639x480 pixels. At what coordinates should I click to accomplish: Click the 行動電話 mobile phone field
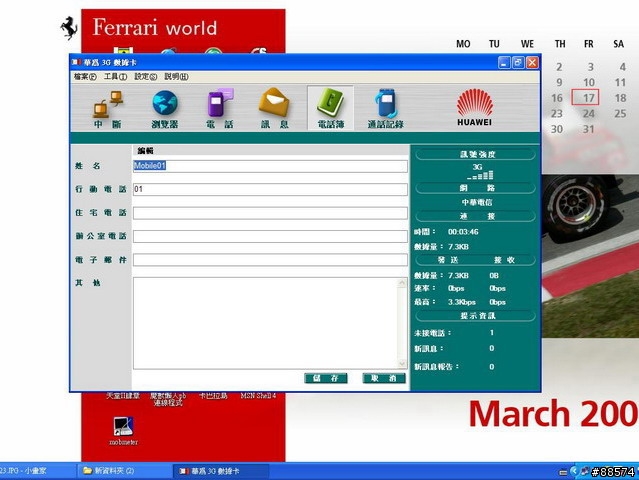pyautogui.click(x=270, y=189)
